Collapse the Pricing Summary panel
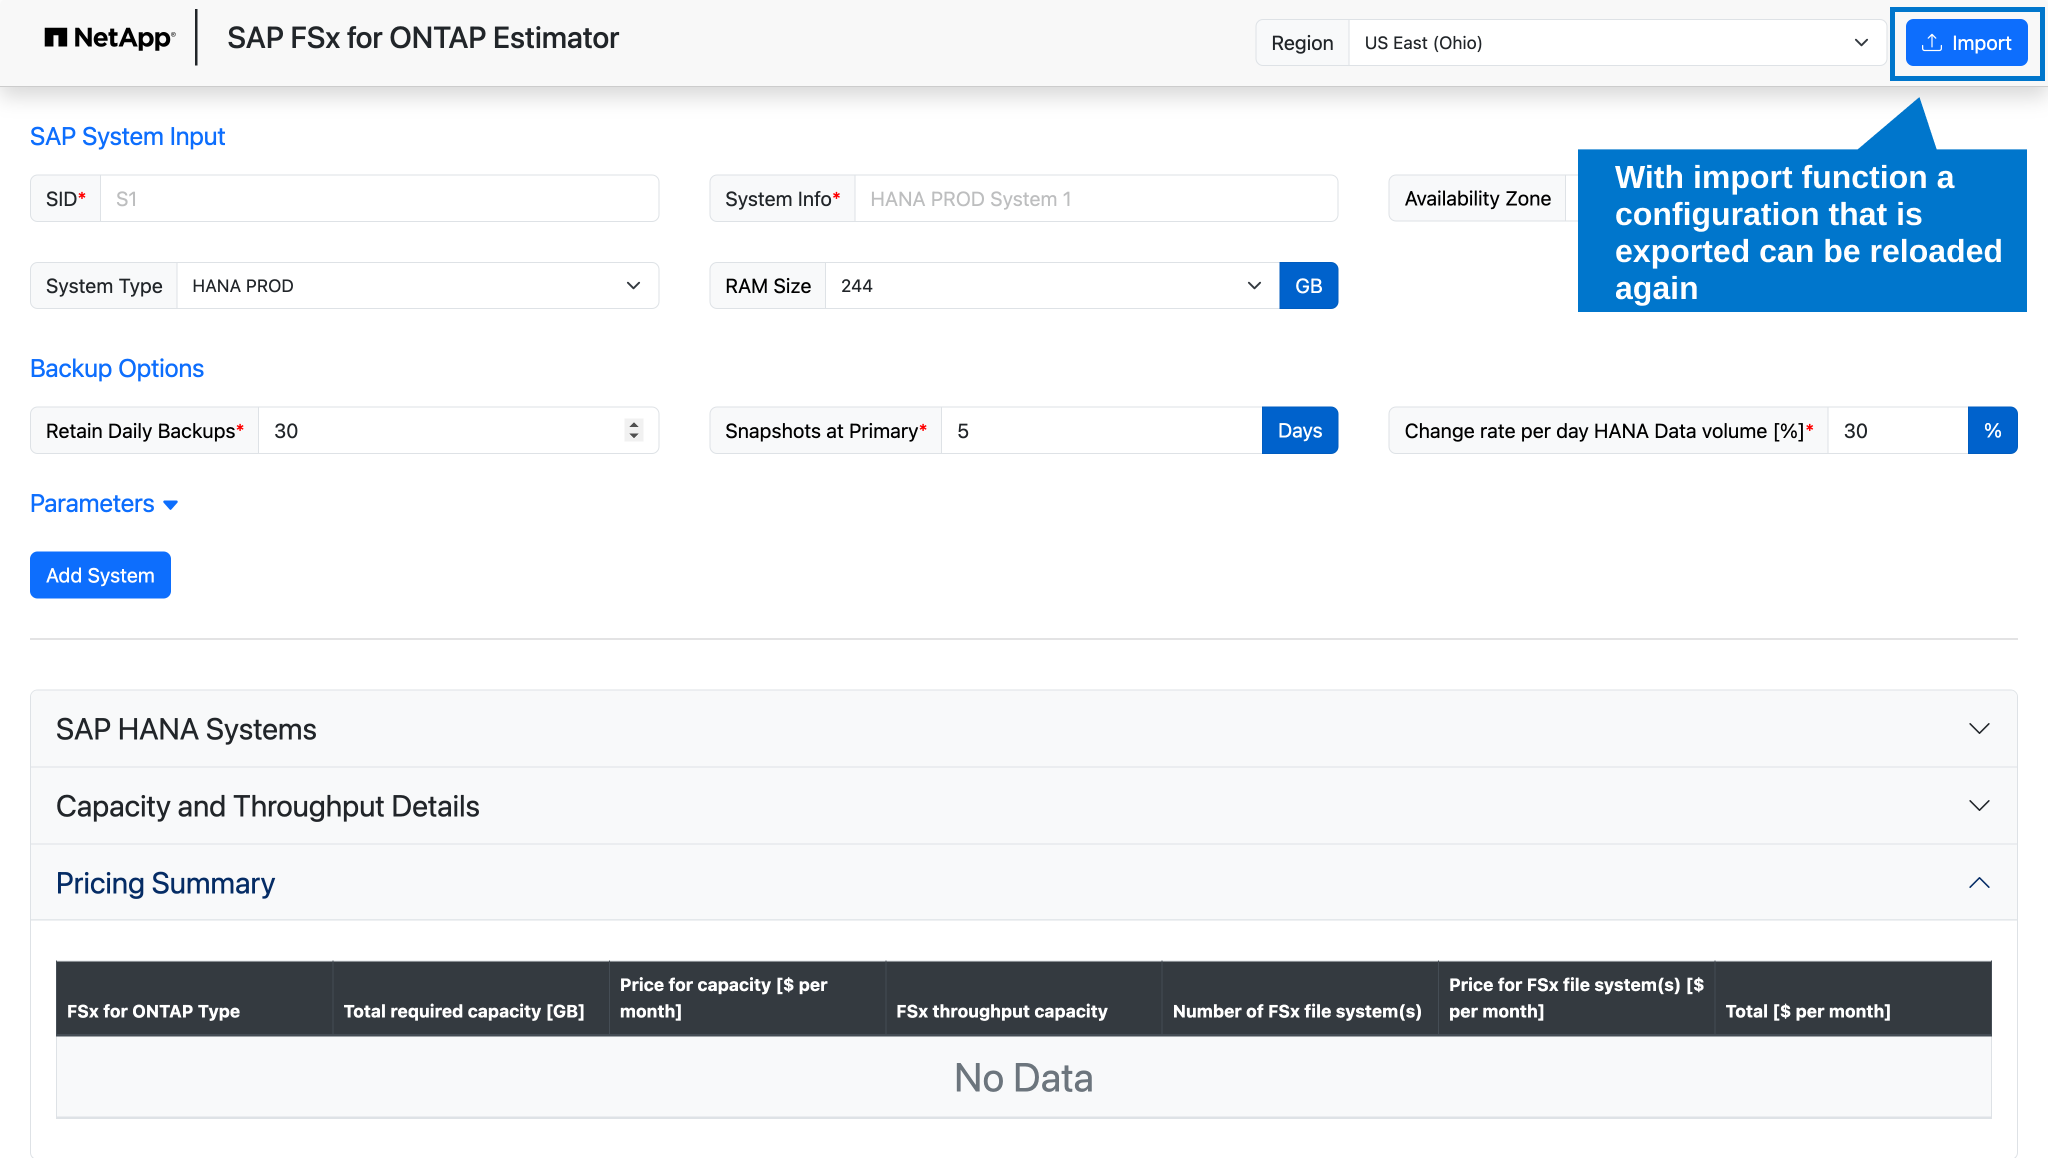2048x1158 pixels. pos(1023,883)
